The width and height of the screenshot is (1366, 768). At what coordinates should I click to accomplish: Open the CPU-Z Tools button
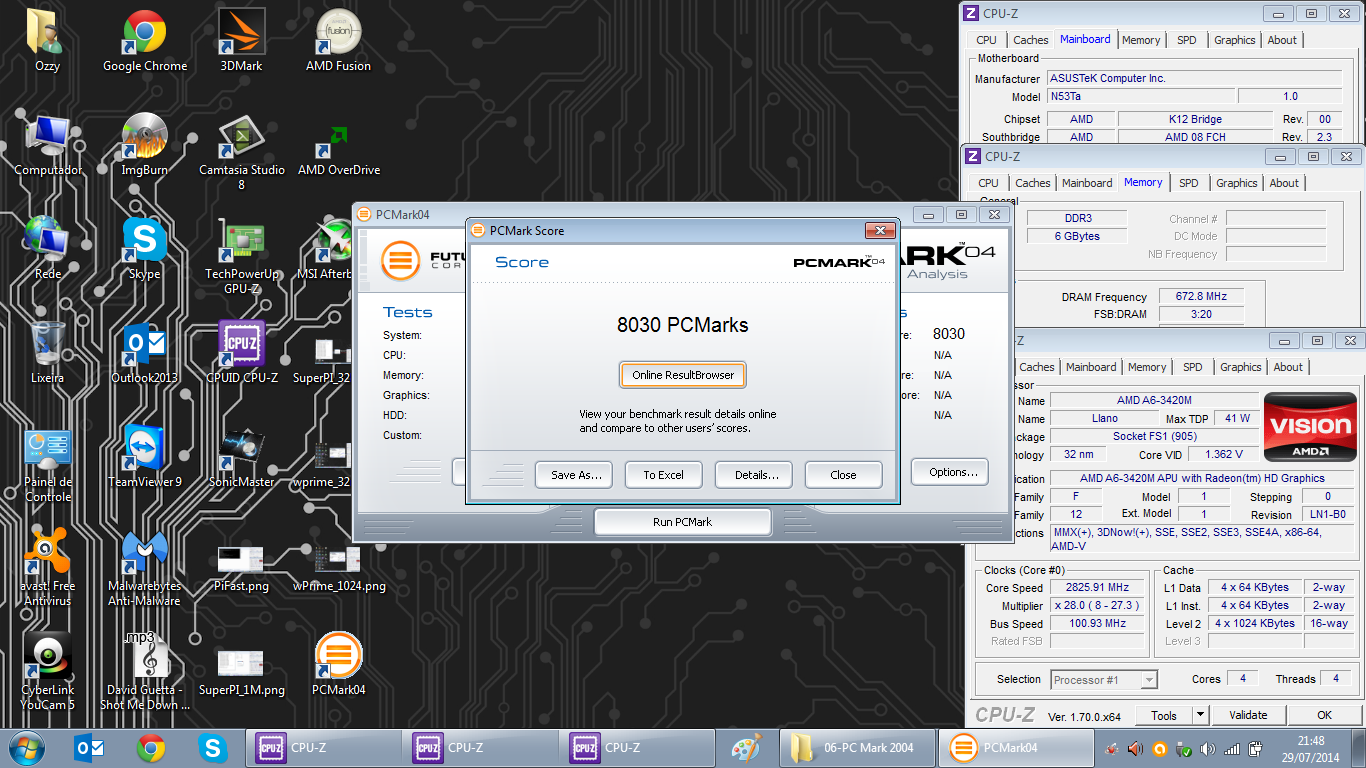(x=1164, y=715)
